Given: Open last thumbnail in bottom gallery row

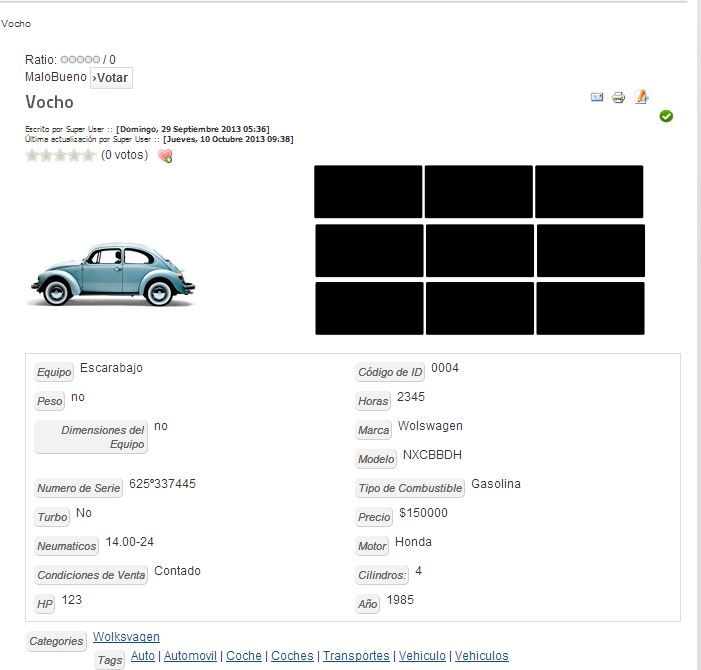Looking at the screenshot, I should pyautogui.click(x=590, y=308).
